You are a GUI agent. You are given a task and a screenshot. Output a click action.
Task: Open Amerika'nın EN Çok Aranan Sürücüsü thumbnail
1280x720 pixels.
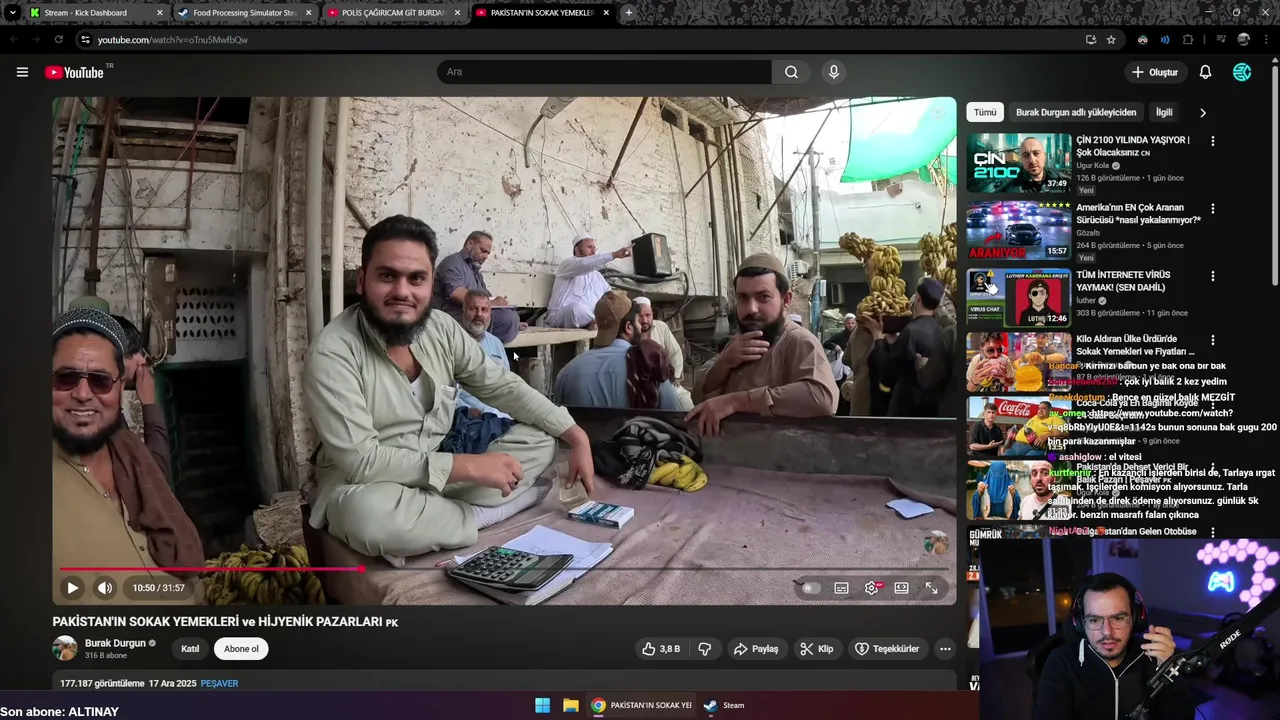coord(1018,230)
